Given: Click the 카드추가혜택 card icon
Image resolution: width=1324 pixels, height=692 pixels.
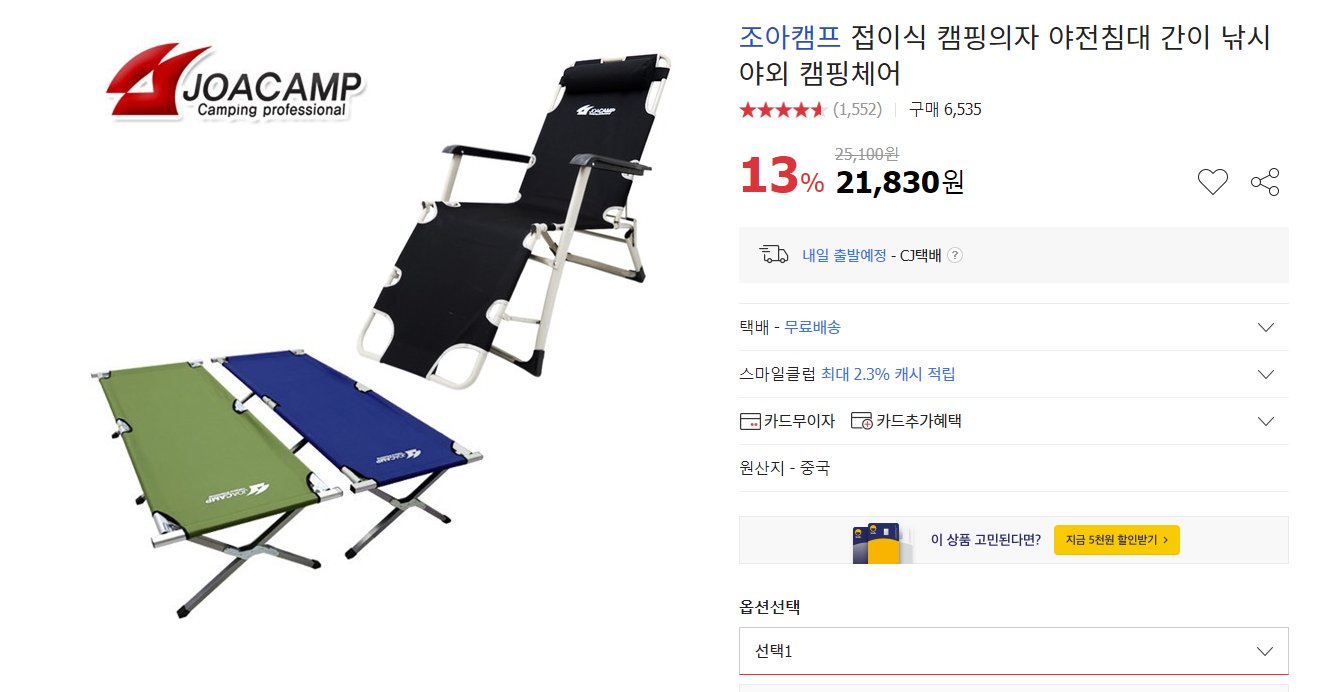Looking at the screenshot, I should [x=861, y=421].
